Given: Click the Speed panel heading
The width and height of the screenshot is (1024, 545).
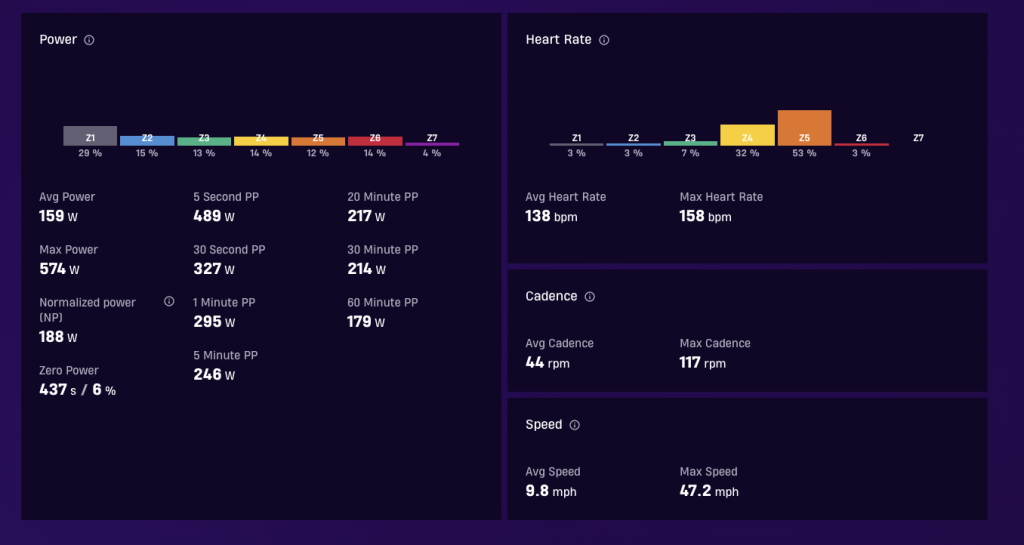Looking at the screenshot, I should click(x=543, y=425).
